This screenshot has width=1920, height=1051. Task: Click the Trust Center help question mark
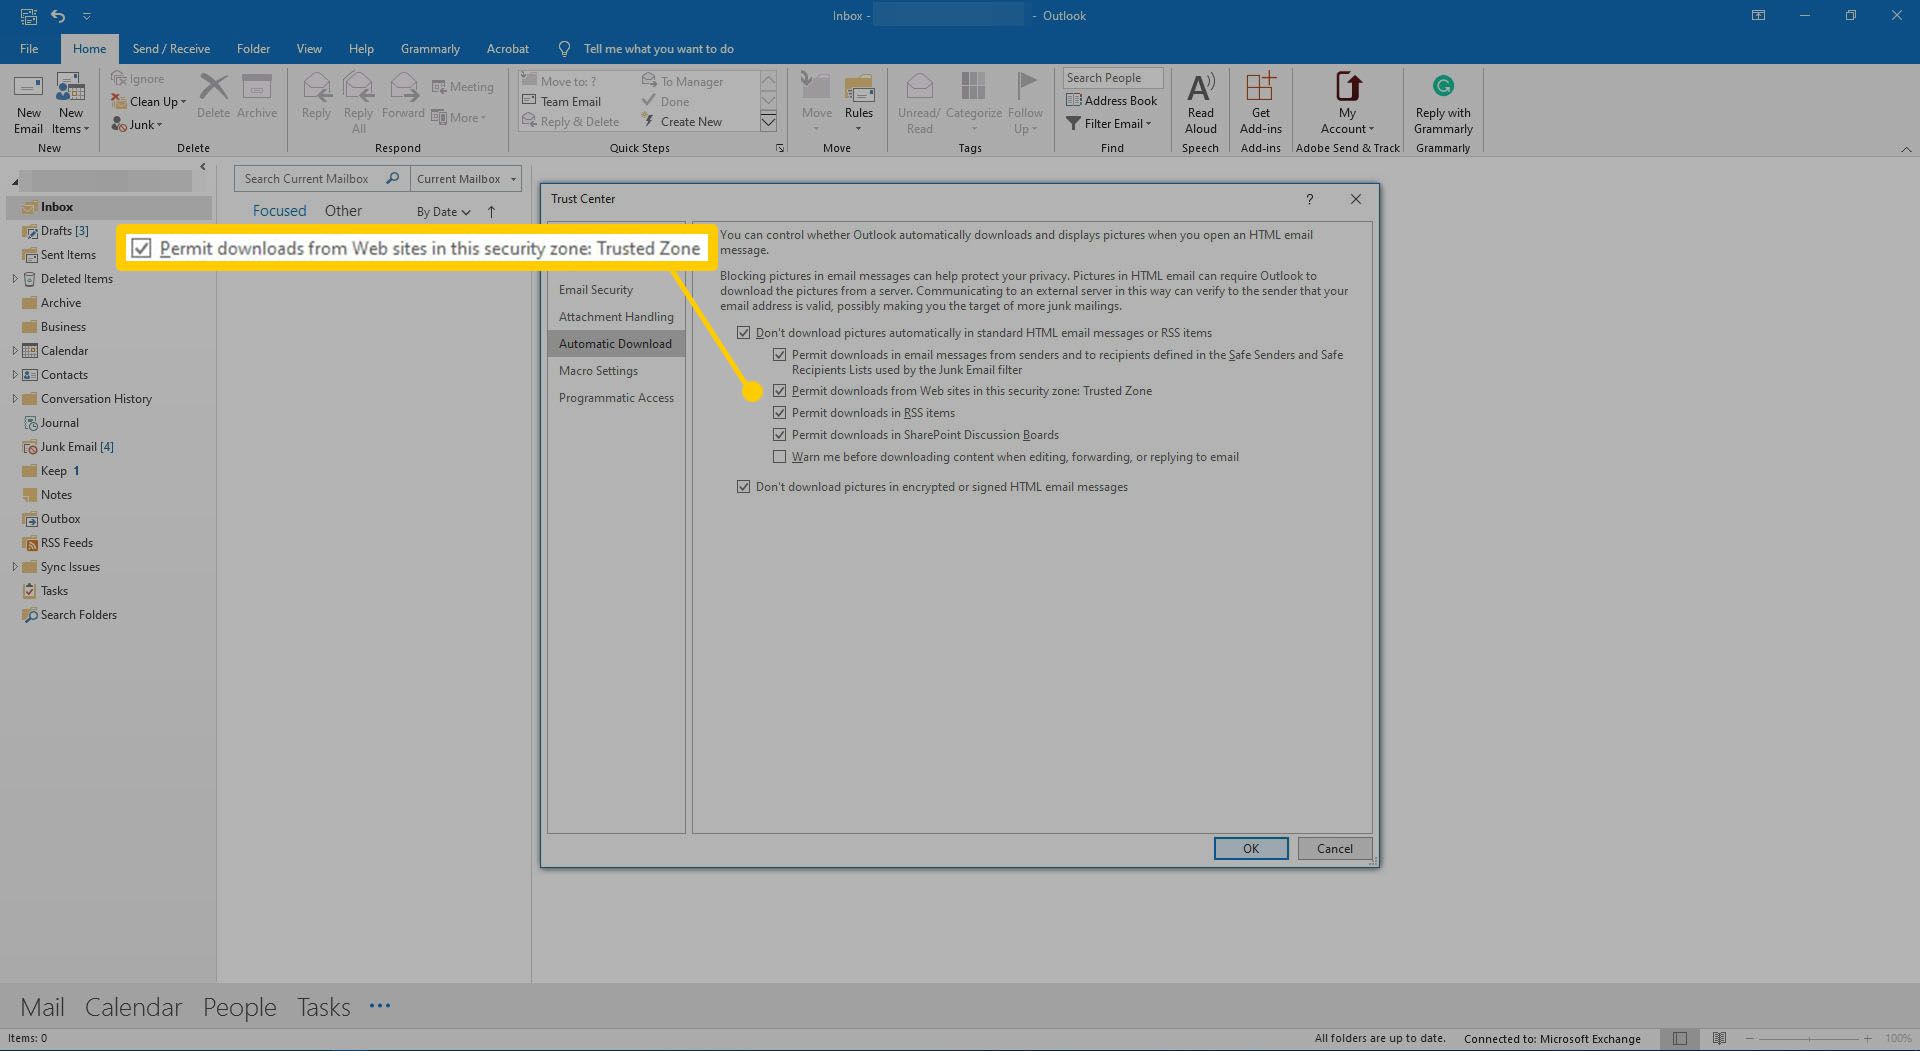tap(1309, 199)
